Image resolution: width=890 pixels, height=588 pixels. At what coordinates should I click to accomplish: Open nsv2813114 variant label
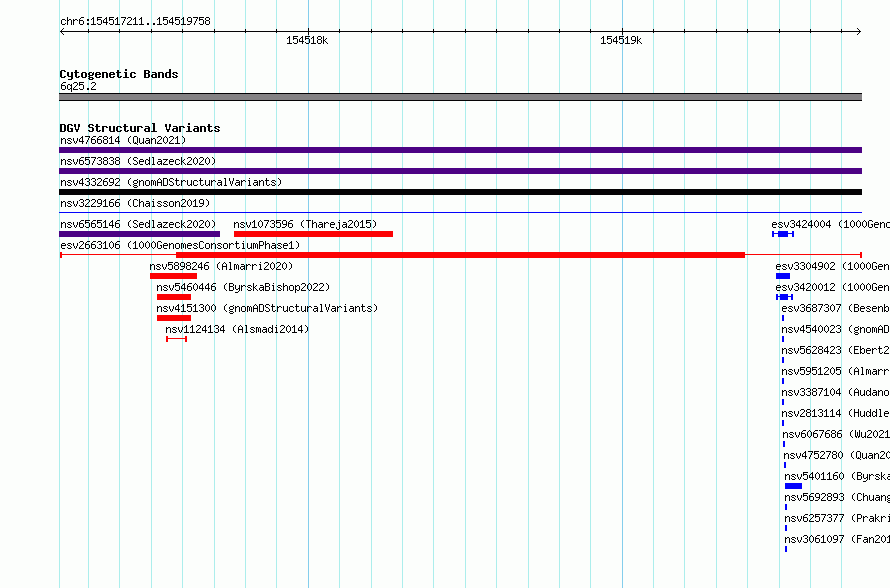coord(836,413)
